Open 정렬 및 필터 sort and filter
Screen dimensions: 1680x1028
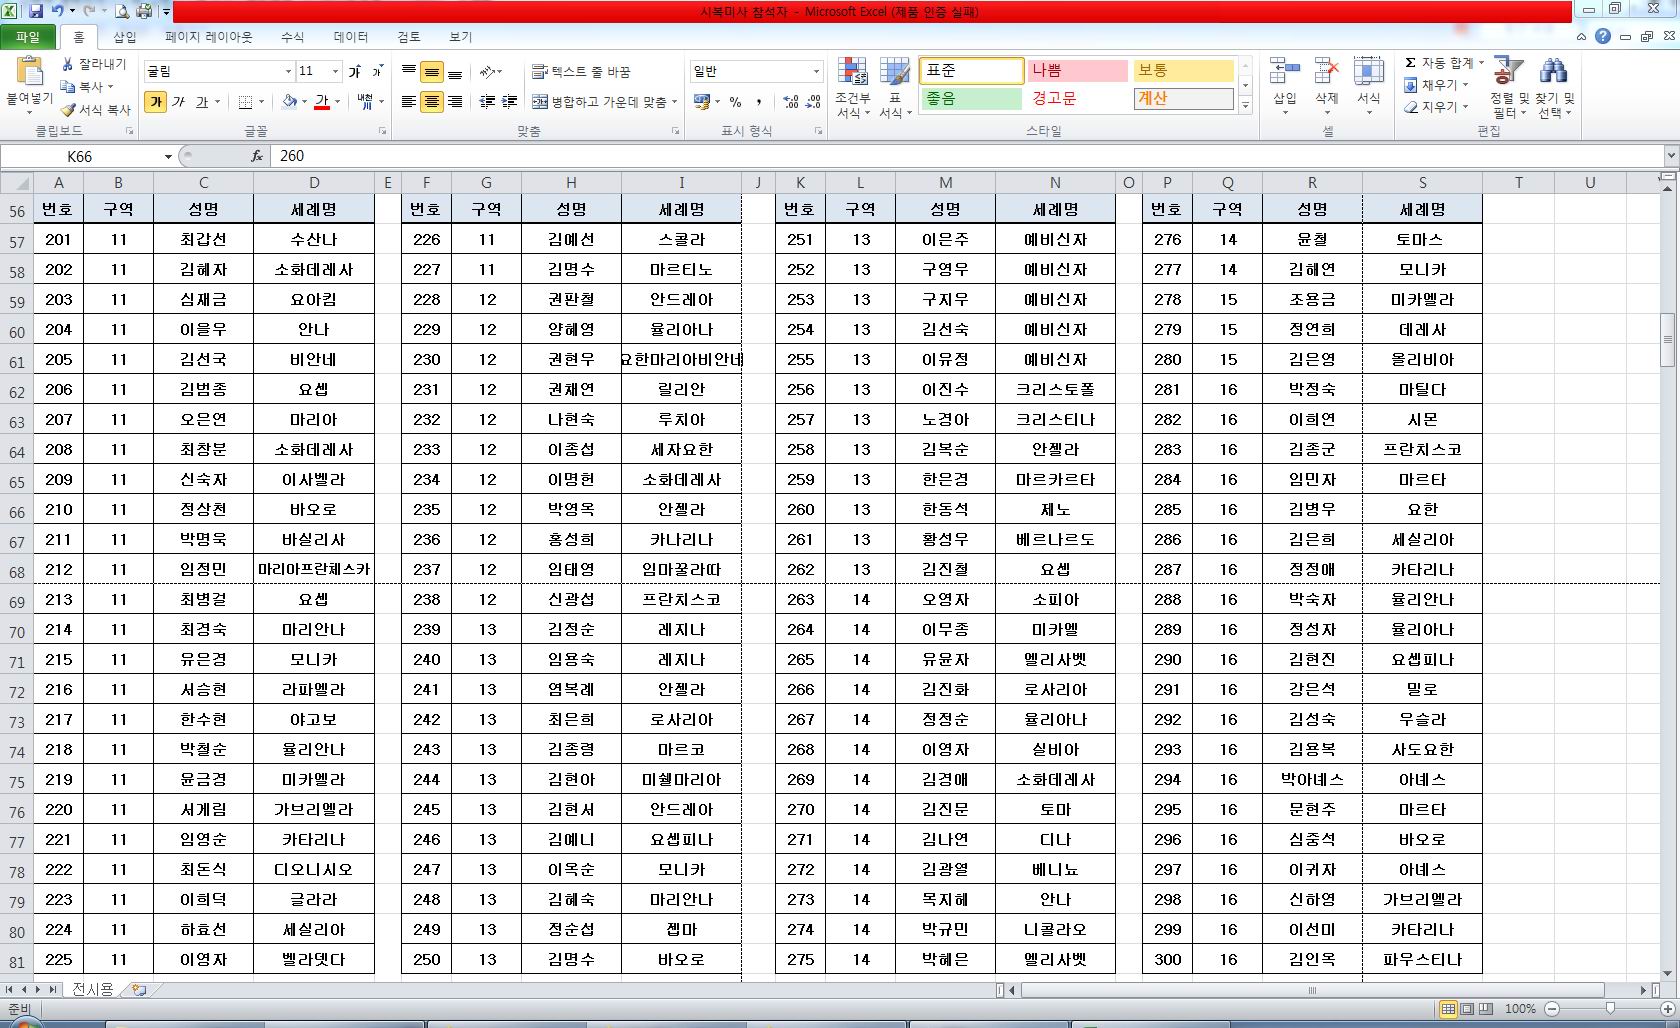1508,88
